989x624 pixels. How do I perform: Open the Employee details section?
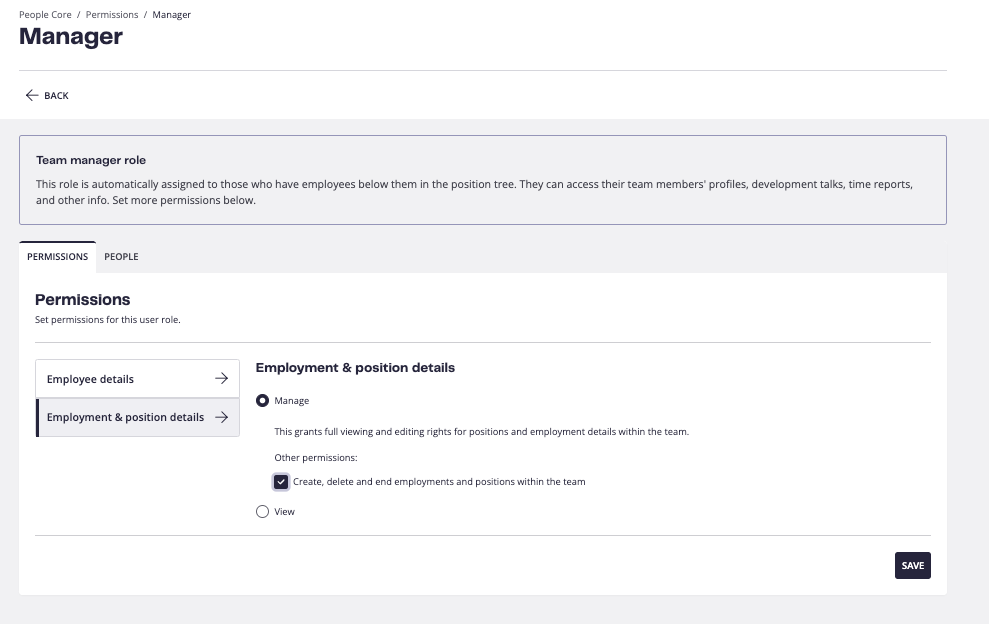(x=138, y=379)
